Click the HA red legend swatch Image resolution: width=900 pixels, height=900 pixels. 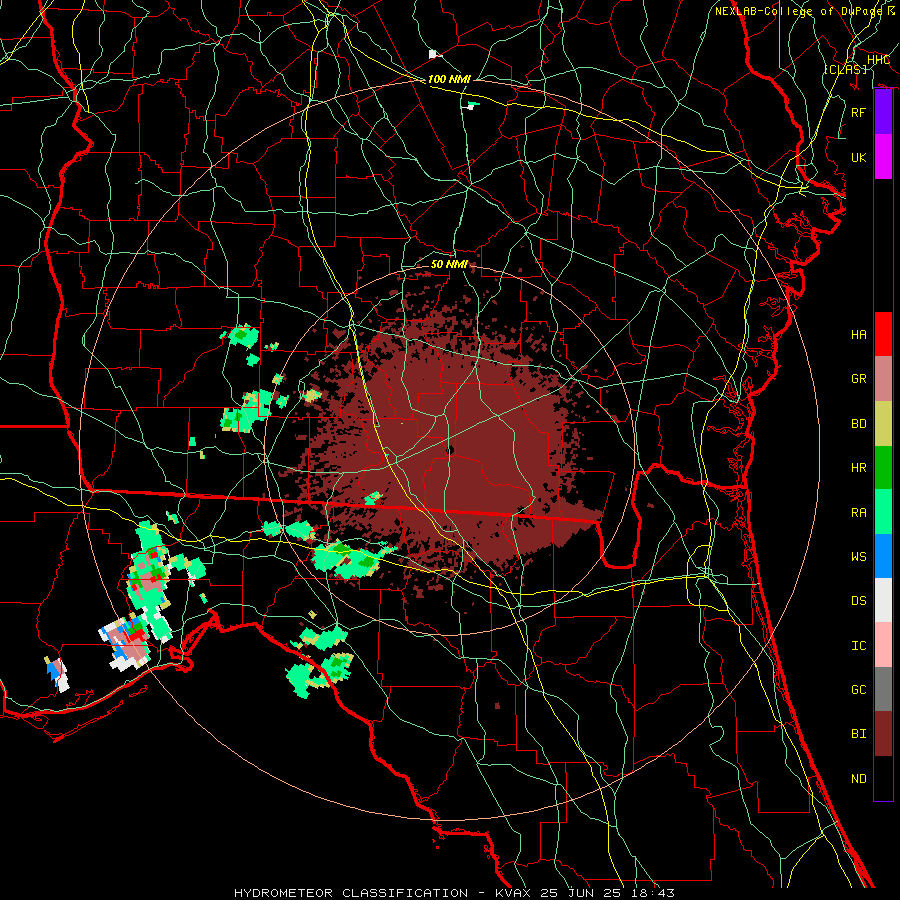coord(883,334)
